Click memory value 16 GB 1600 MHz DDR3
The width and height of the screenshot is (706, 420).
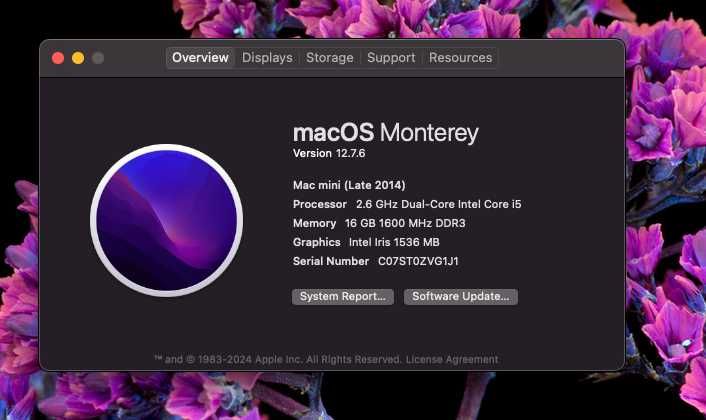coord(405,223)
